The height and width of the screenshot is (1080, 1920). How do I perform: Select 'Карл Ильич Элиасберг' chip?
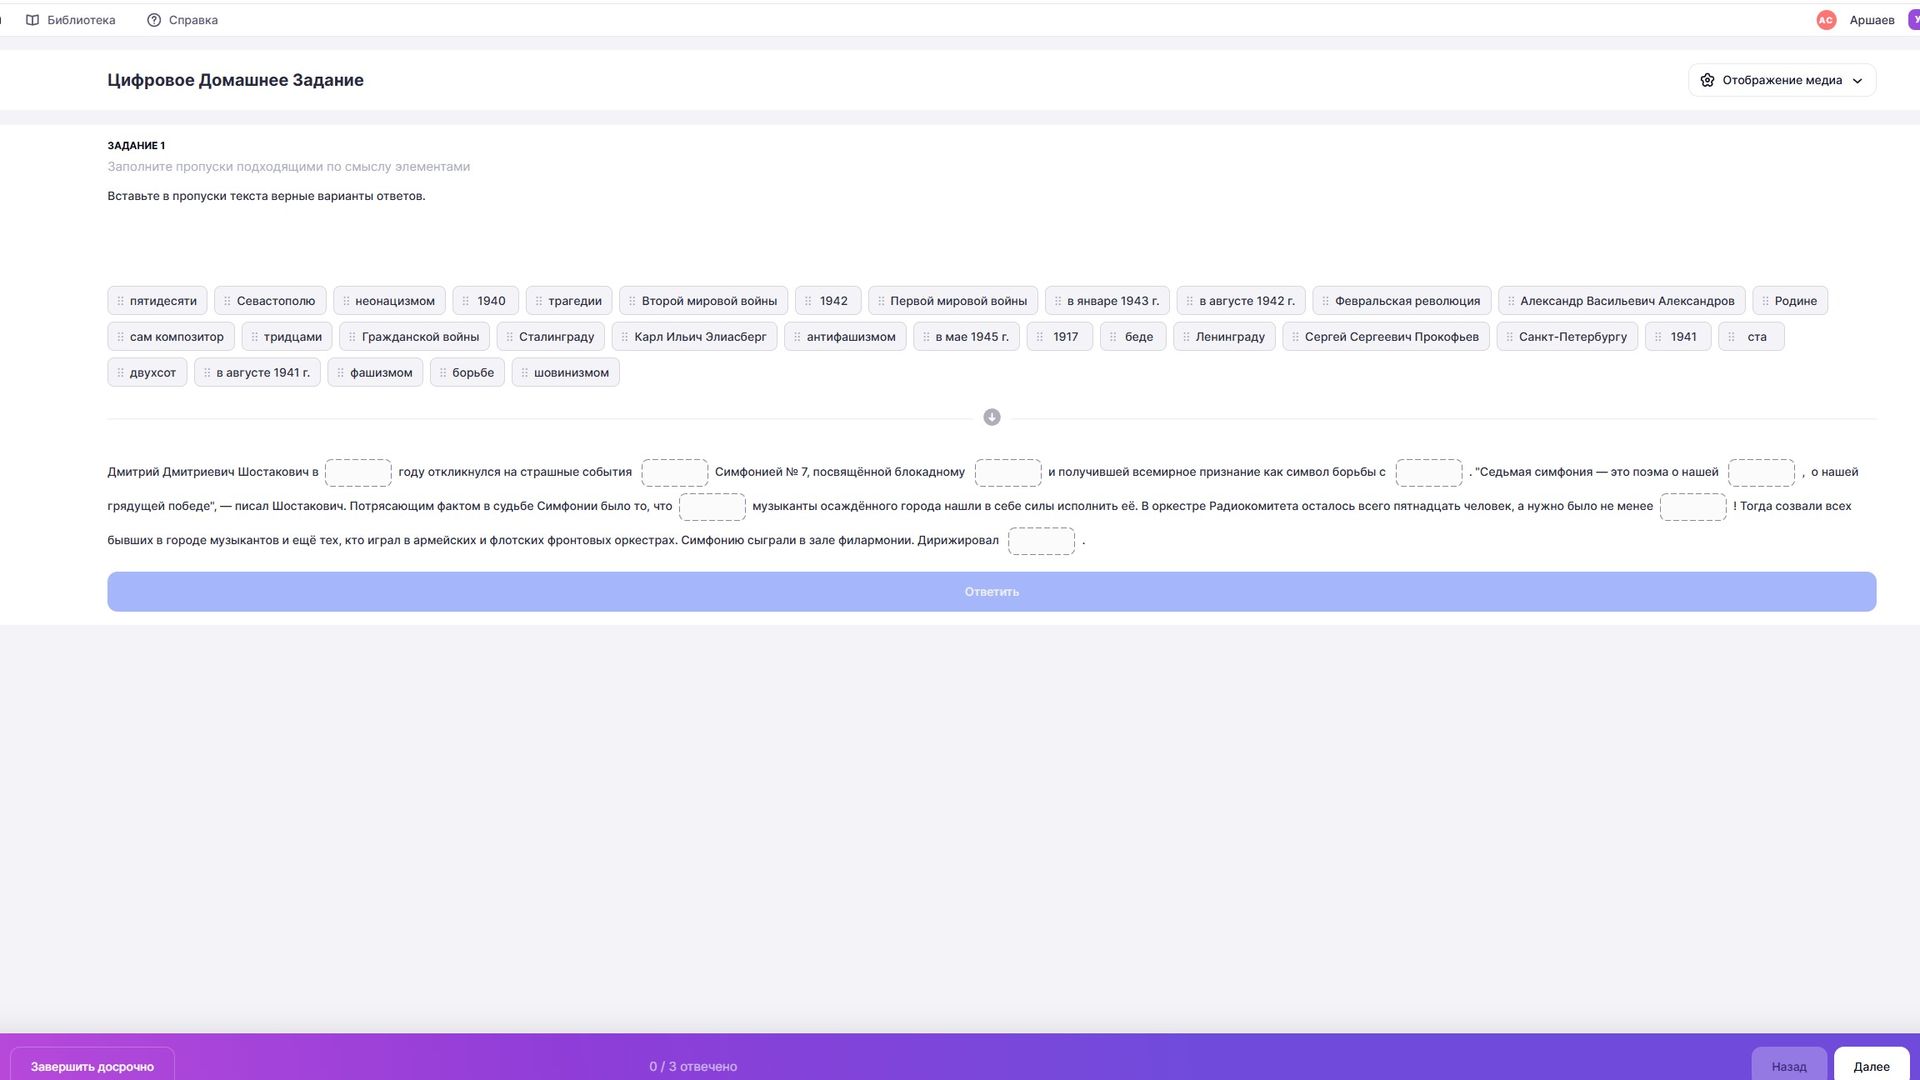(694, 337)
